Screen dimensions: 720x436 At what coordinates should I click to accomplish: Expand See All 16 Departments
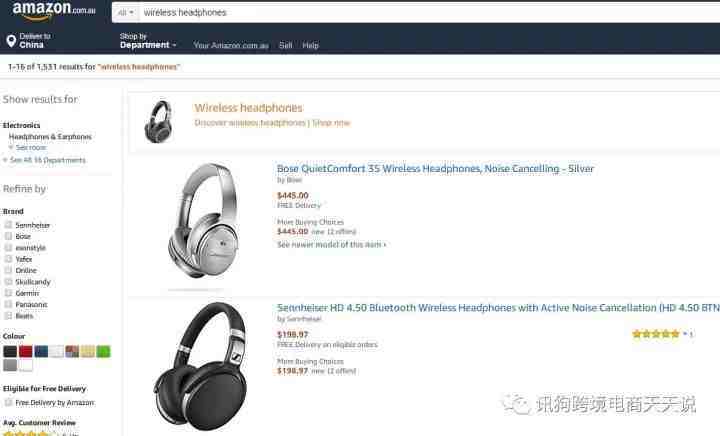pyautogui.click(x=45, y=160)
